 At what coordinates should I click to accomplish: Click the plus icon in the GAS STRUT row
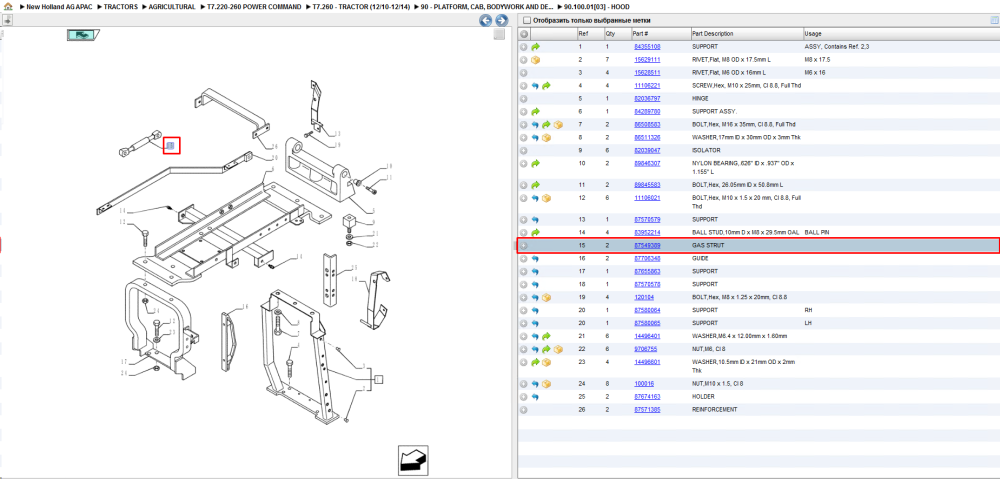pyautogui.click(x=524, y=246)
